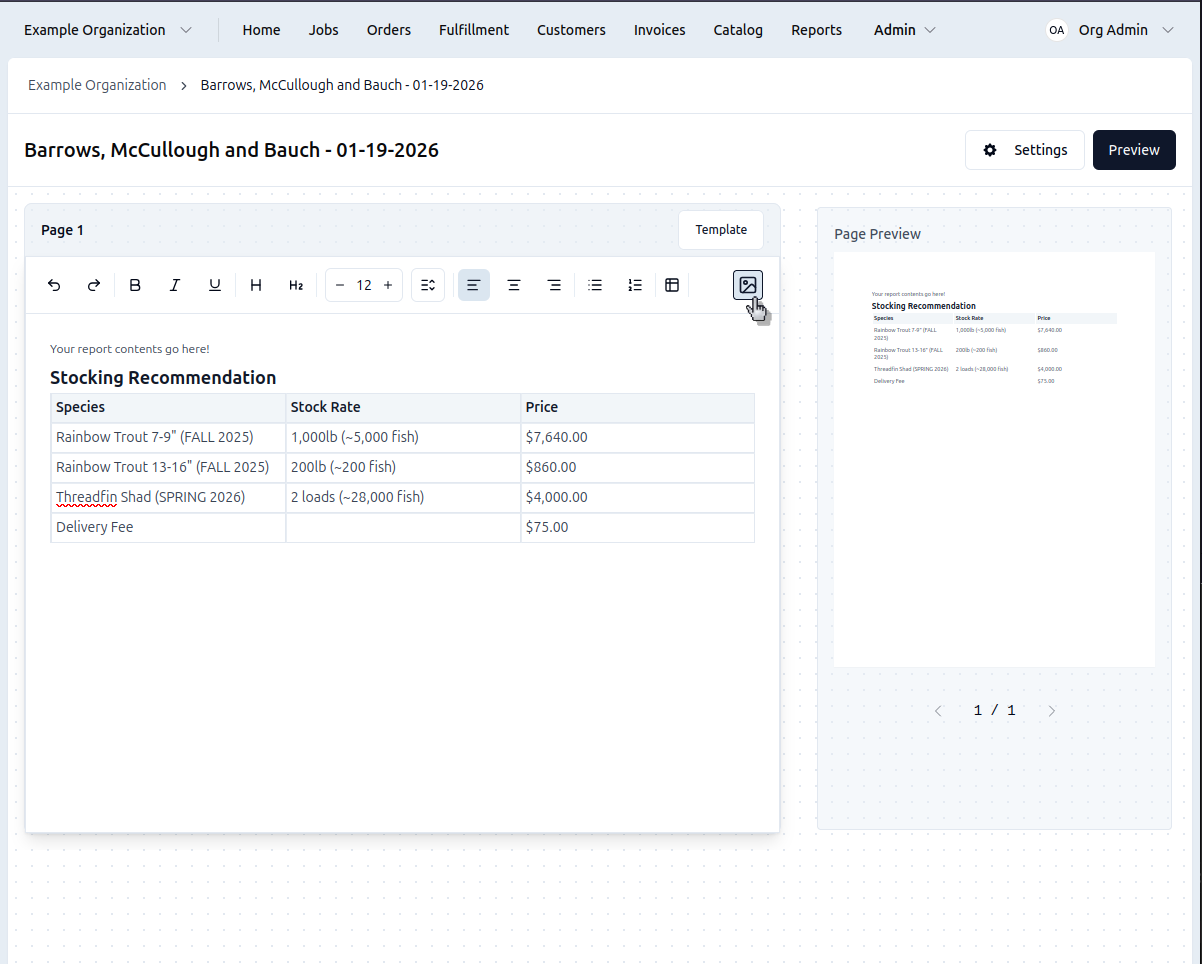Toggle italic formatting

175,285
